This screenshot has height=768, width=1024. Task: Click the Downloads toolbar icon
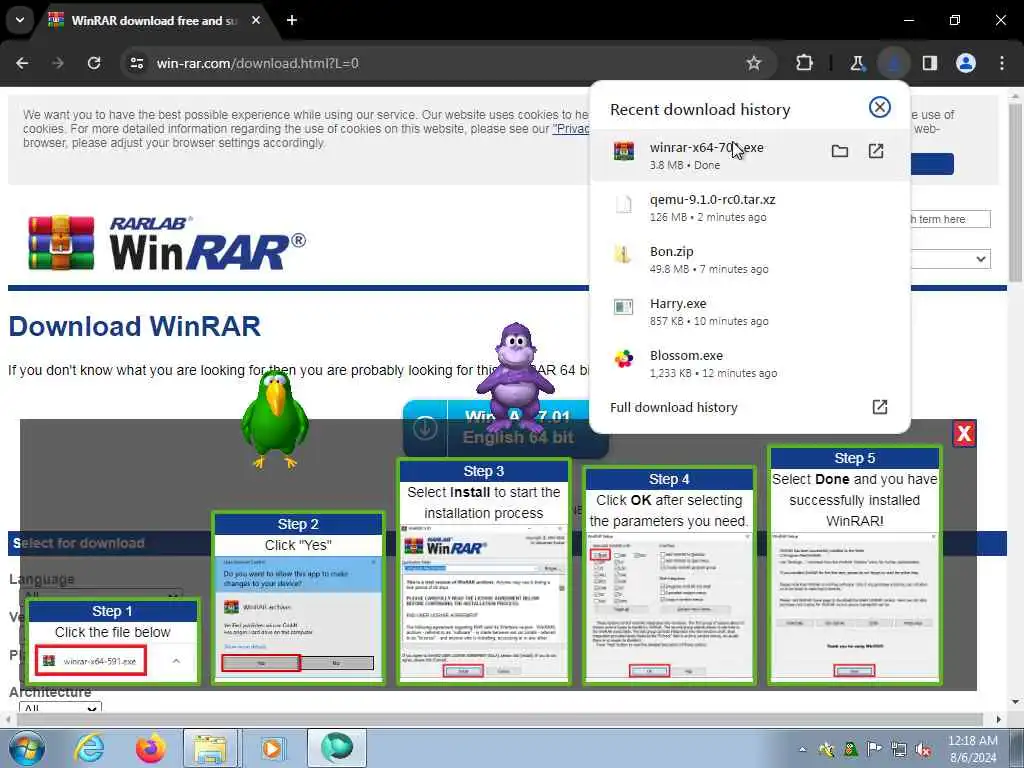[x=893, y=63]
